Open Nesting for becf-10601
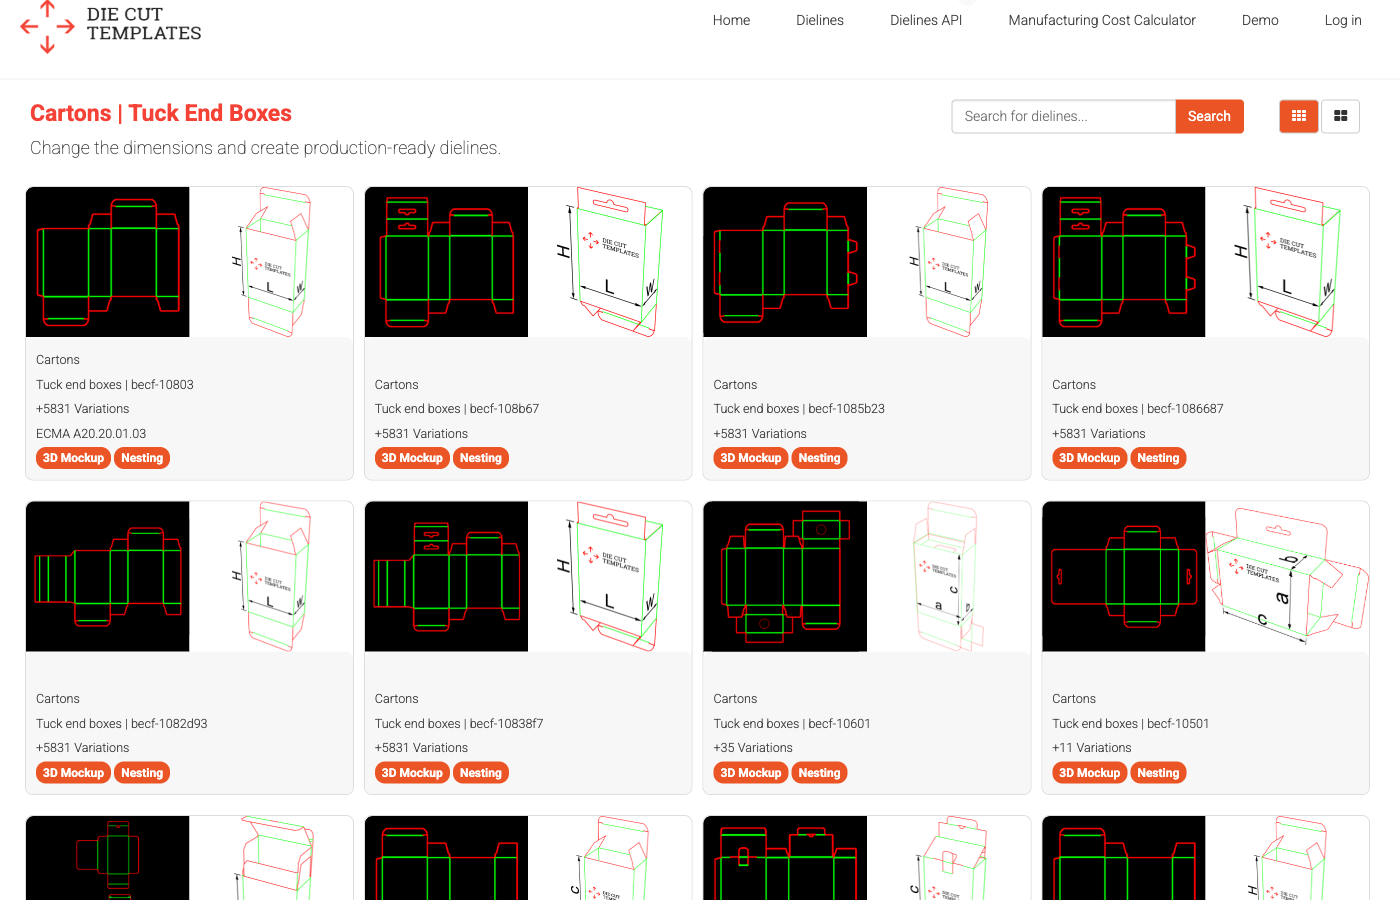 pos(820,773)
